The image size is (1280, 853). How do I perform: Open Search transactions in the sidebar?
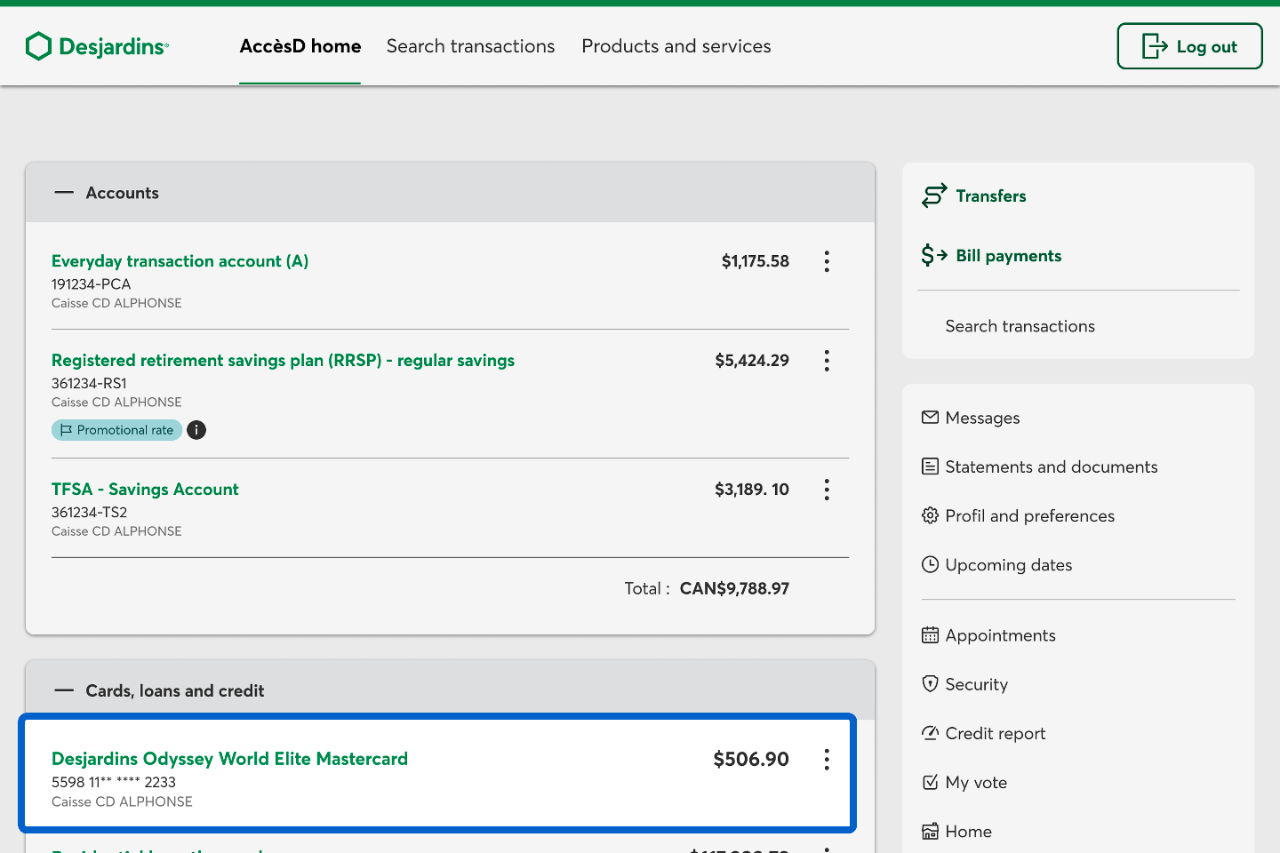click(x=1020, y=326)
